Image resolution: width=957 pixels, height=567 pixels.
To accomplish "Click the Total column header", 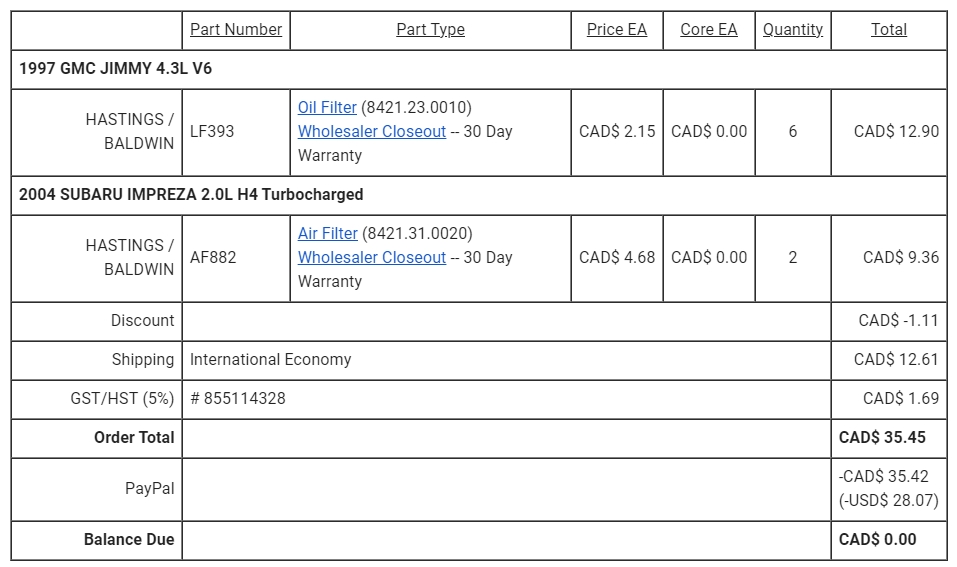I will click(x=889, y=29).
